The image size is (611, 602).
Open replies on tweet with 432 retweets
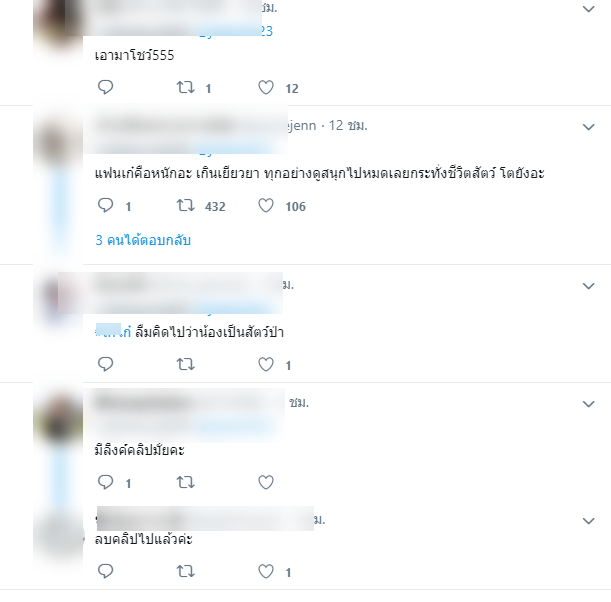coord(105,205)
